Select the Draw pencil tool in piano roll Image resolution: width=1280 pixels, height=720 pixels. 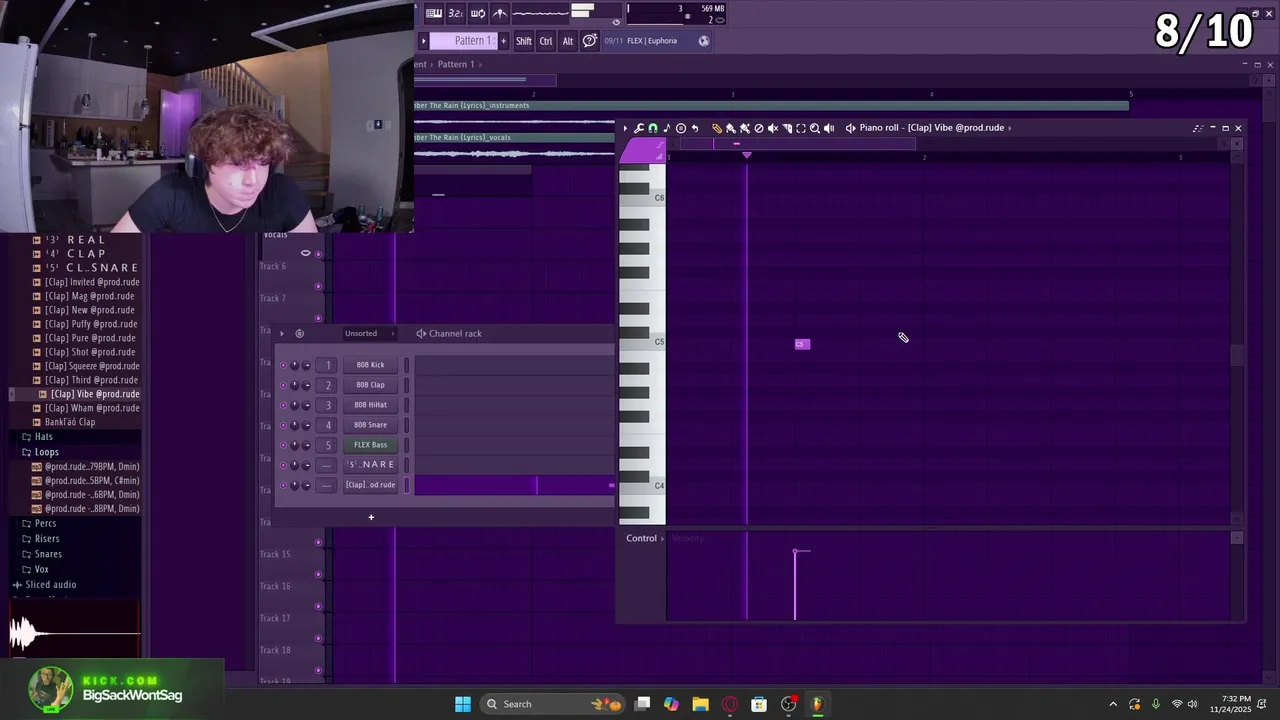(x=717, y=128)
